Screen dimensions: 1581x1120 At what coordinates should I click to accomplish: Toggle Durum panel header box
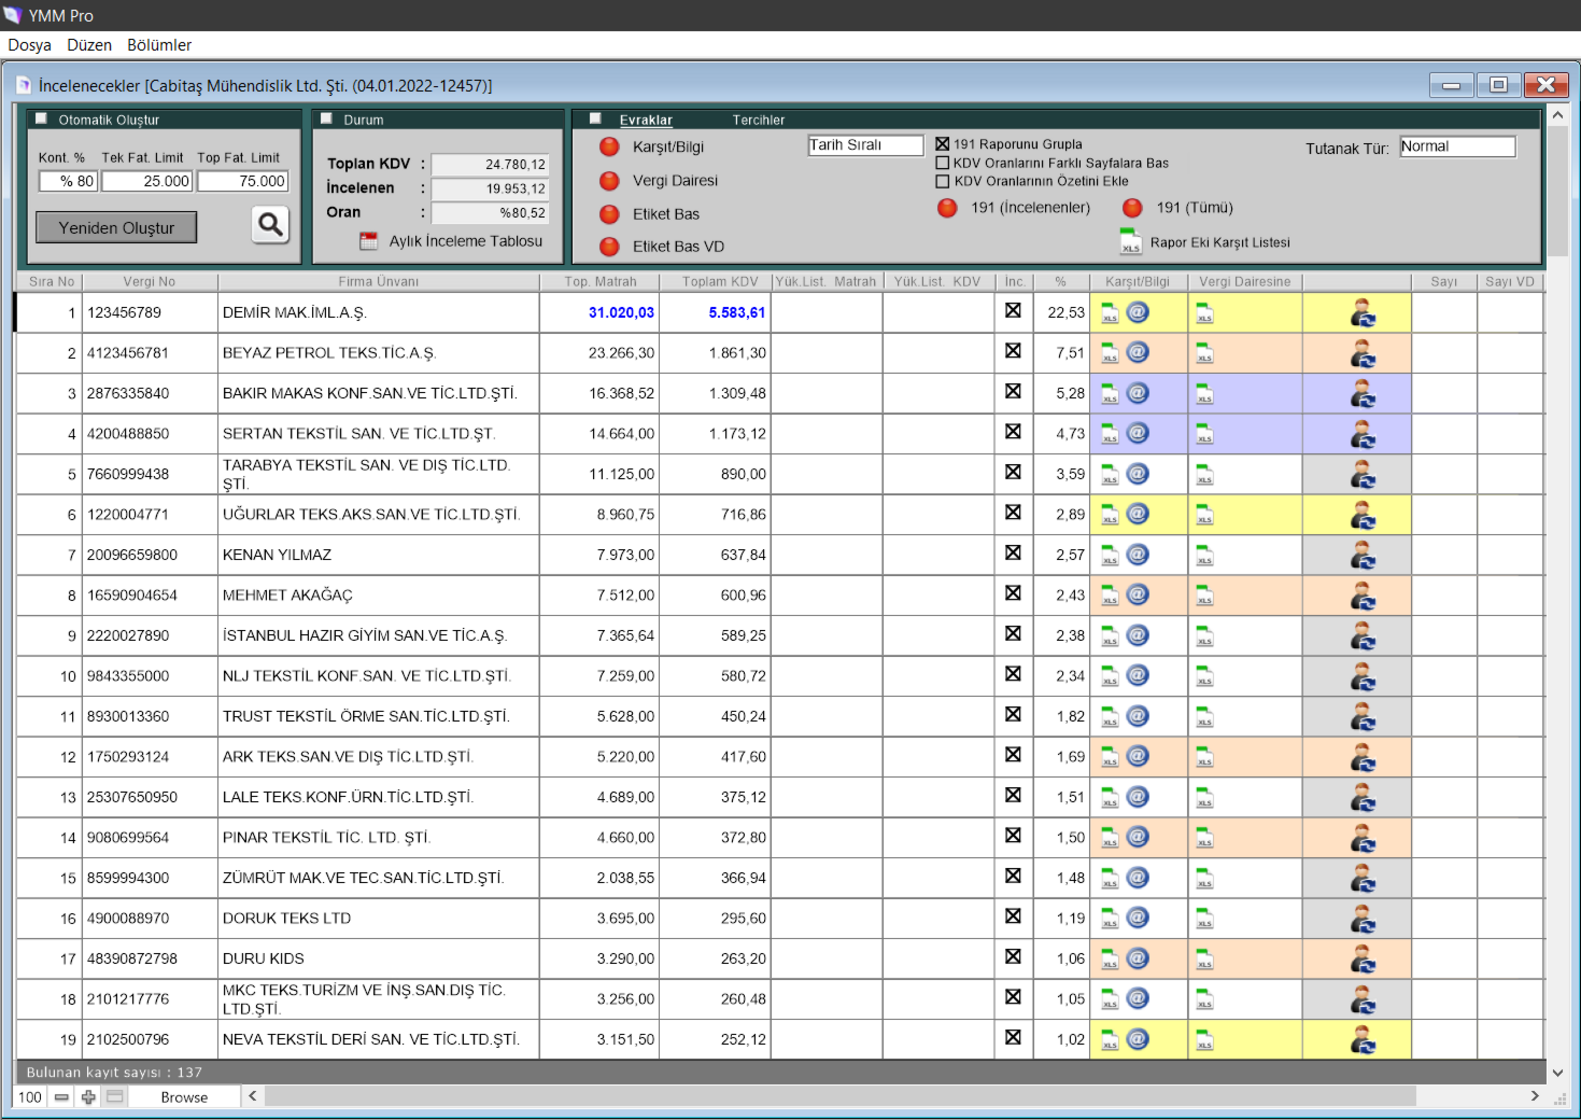[x=326, y=119]
